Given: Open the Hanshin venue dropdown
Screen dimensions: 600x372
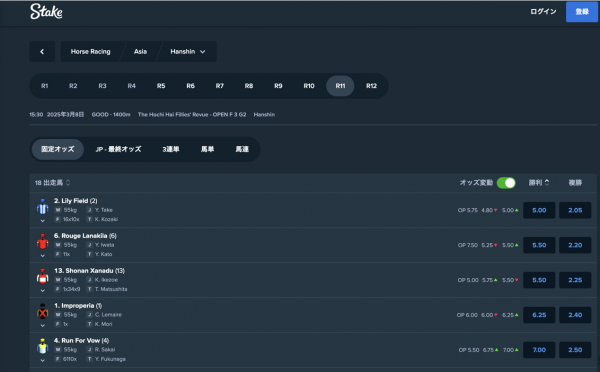Looking at the screenshot, I should point(188,51).
